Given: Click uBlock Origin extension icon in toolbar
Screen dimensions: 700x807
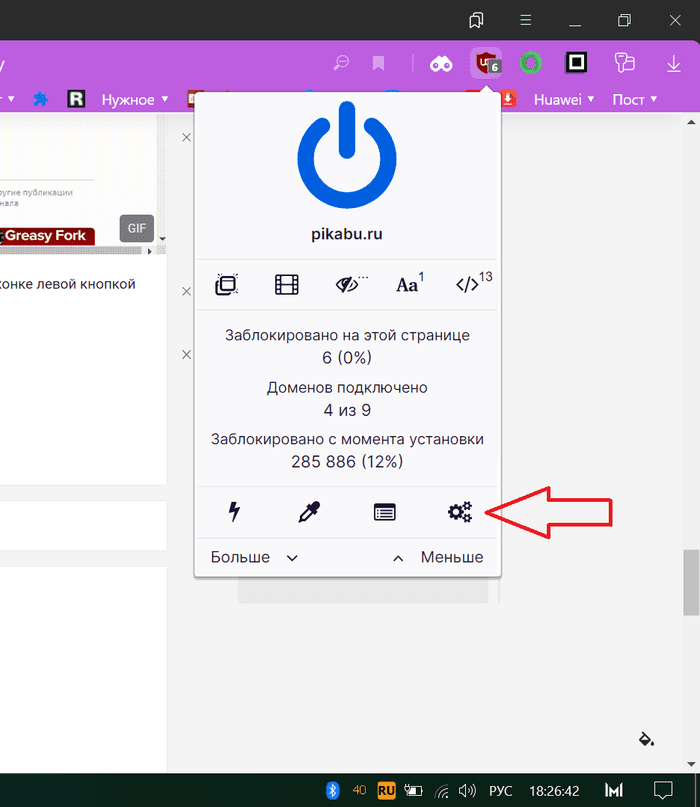Looking at the screenshot, I should (486, 63).
